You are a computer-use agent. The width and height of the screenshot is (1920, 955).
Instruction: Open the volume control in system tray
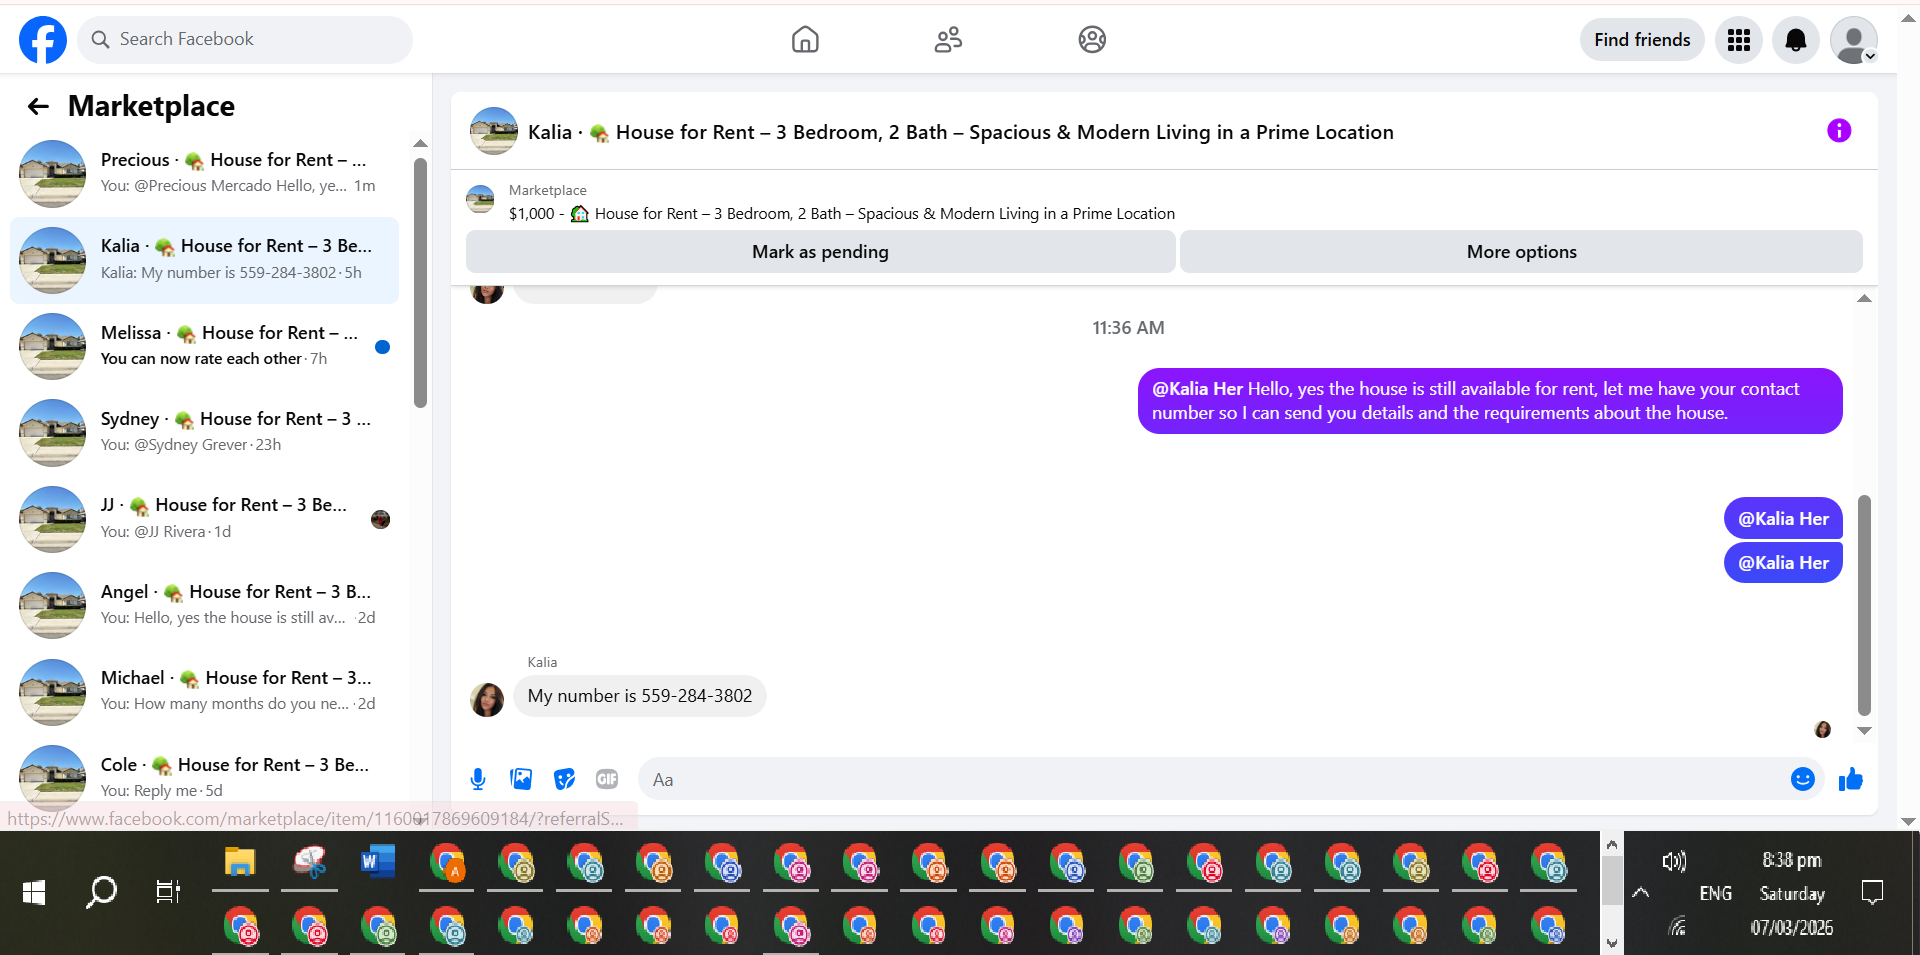(x=1674, y=861)
